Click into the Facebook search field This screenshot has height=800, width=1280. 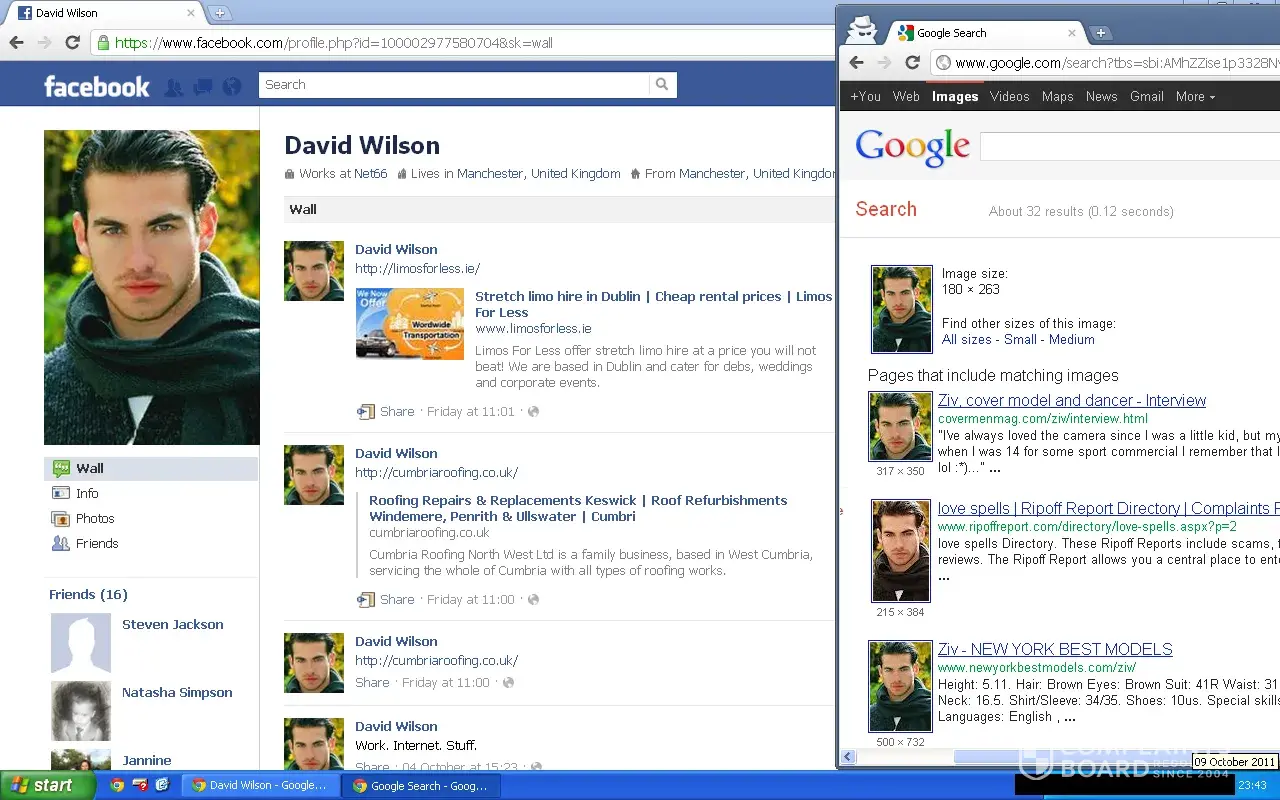(x=454, y=85)
